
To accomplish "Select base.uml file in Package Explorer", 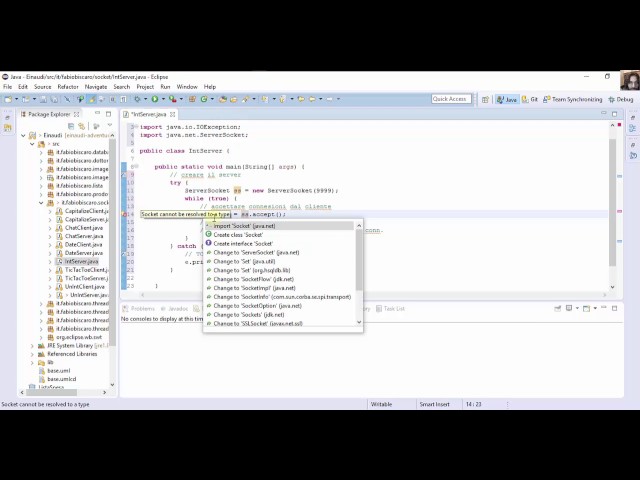I will pos(54,371).
